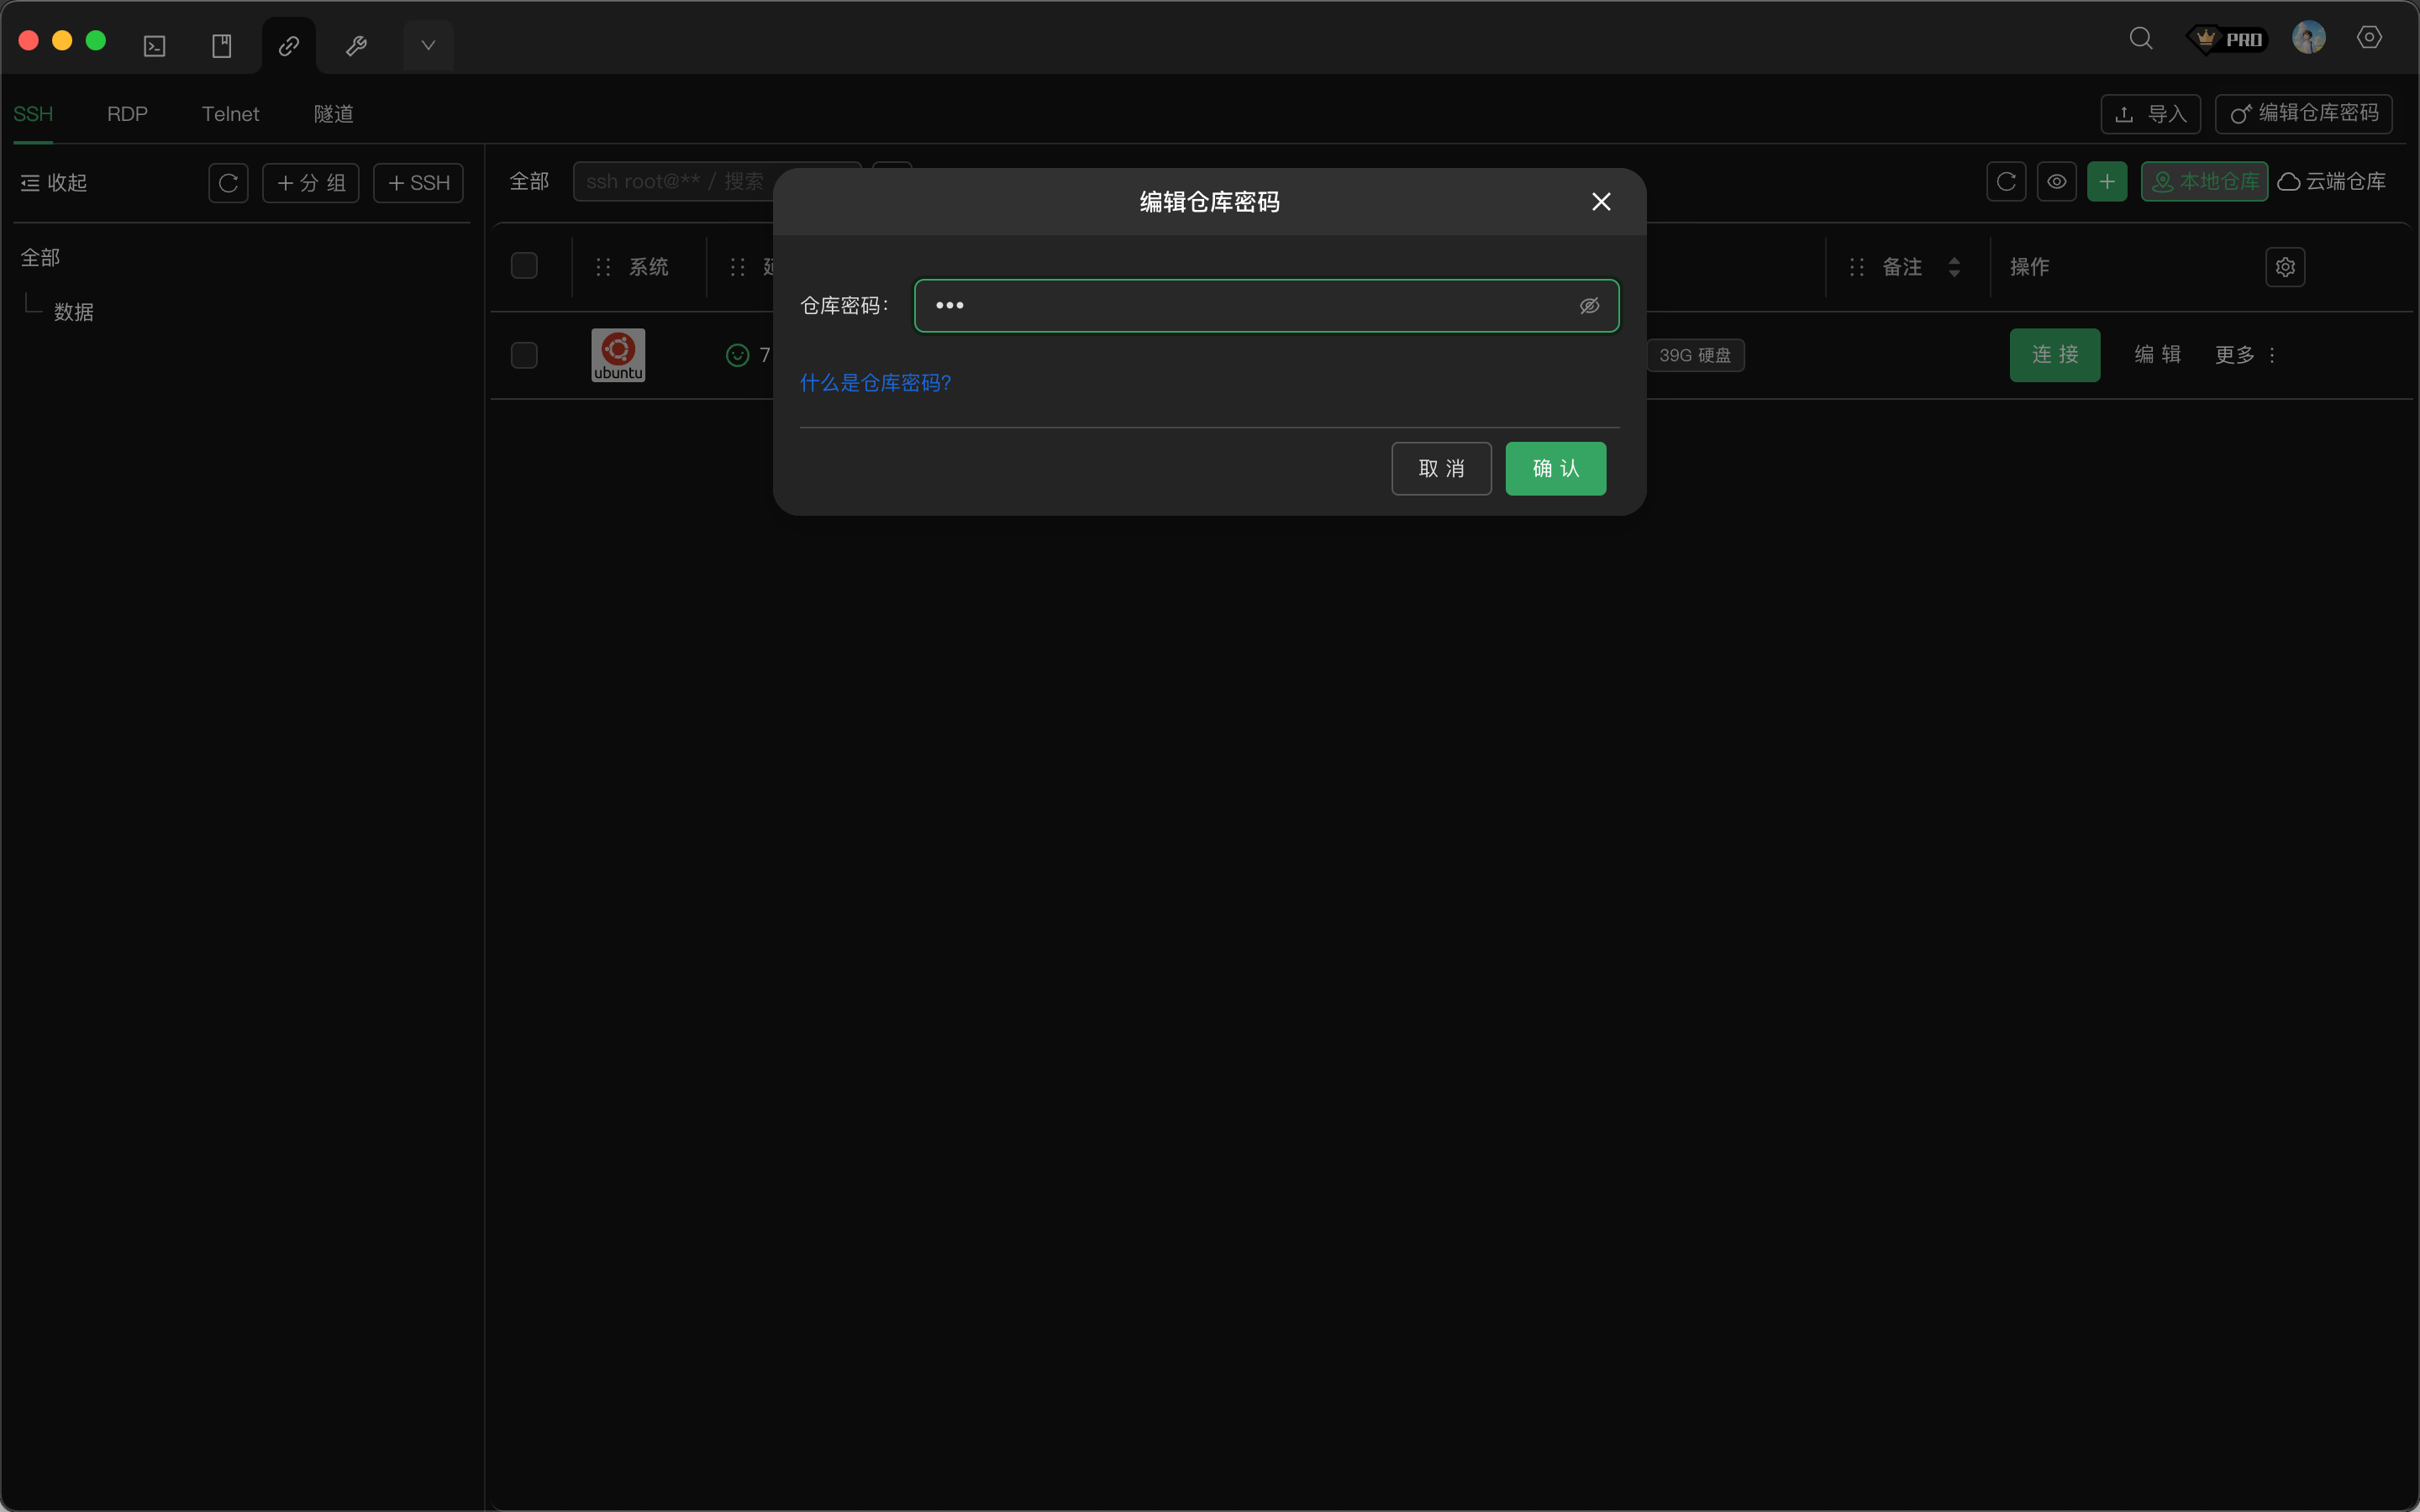Click the search magnifier icon
Image resolution: width=2420 pixels, height=1512 pixels.
(x=2140, y=39)
